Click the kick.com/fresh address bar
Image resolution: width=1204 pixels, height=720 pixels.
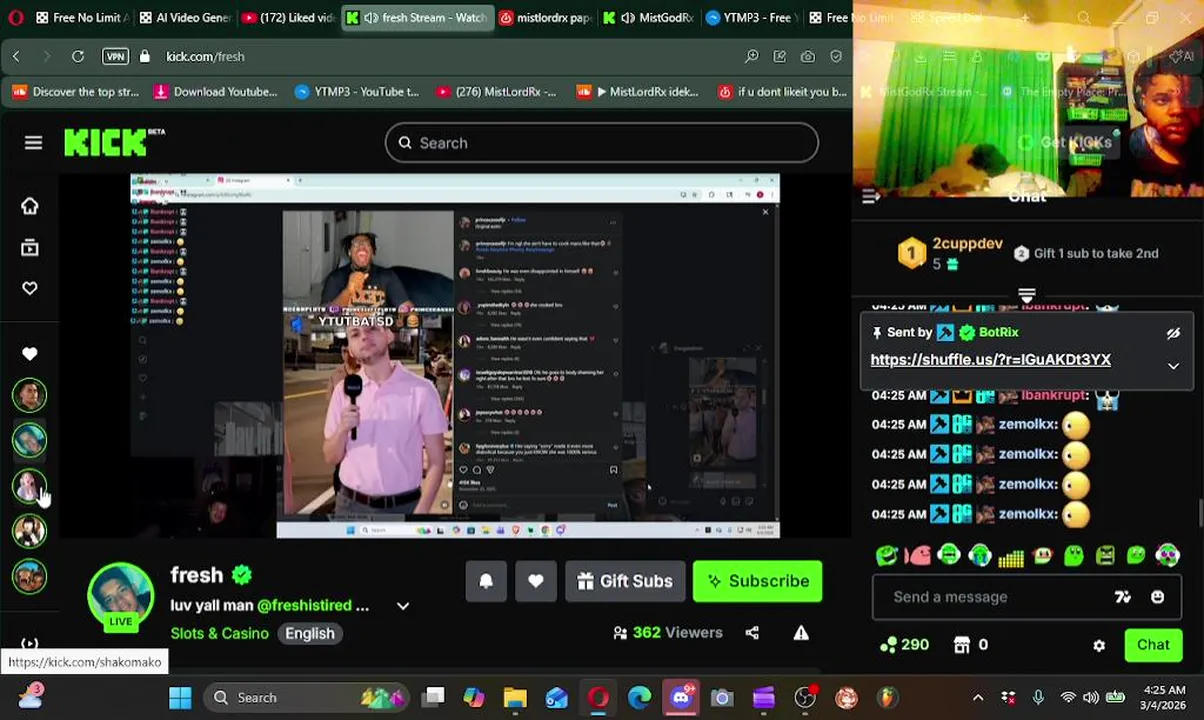[205, 56]
